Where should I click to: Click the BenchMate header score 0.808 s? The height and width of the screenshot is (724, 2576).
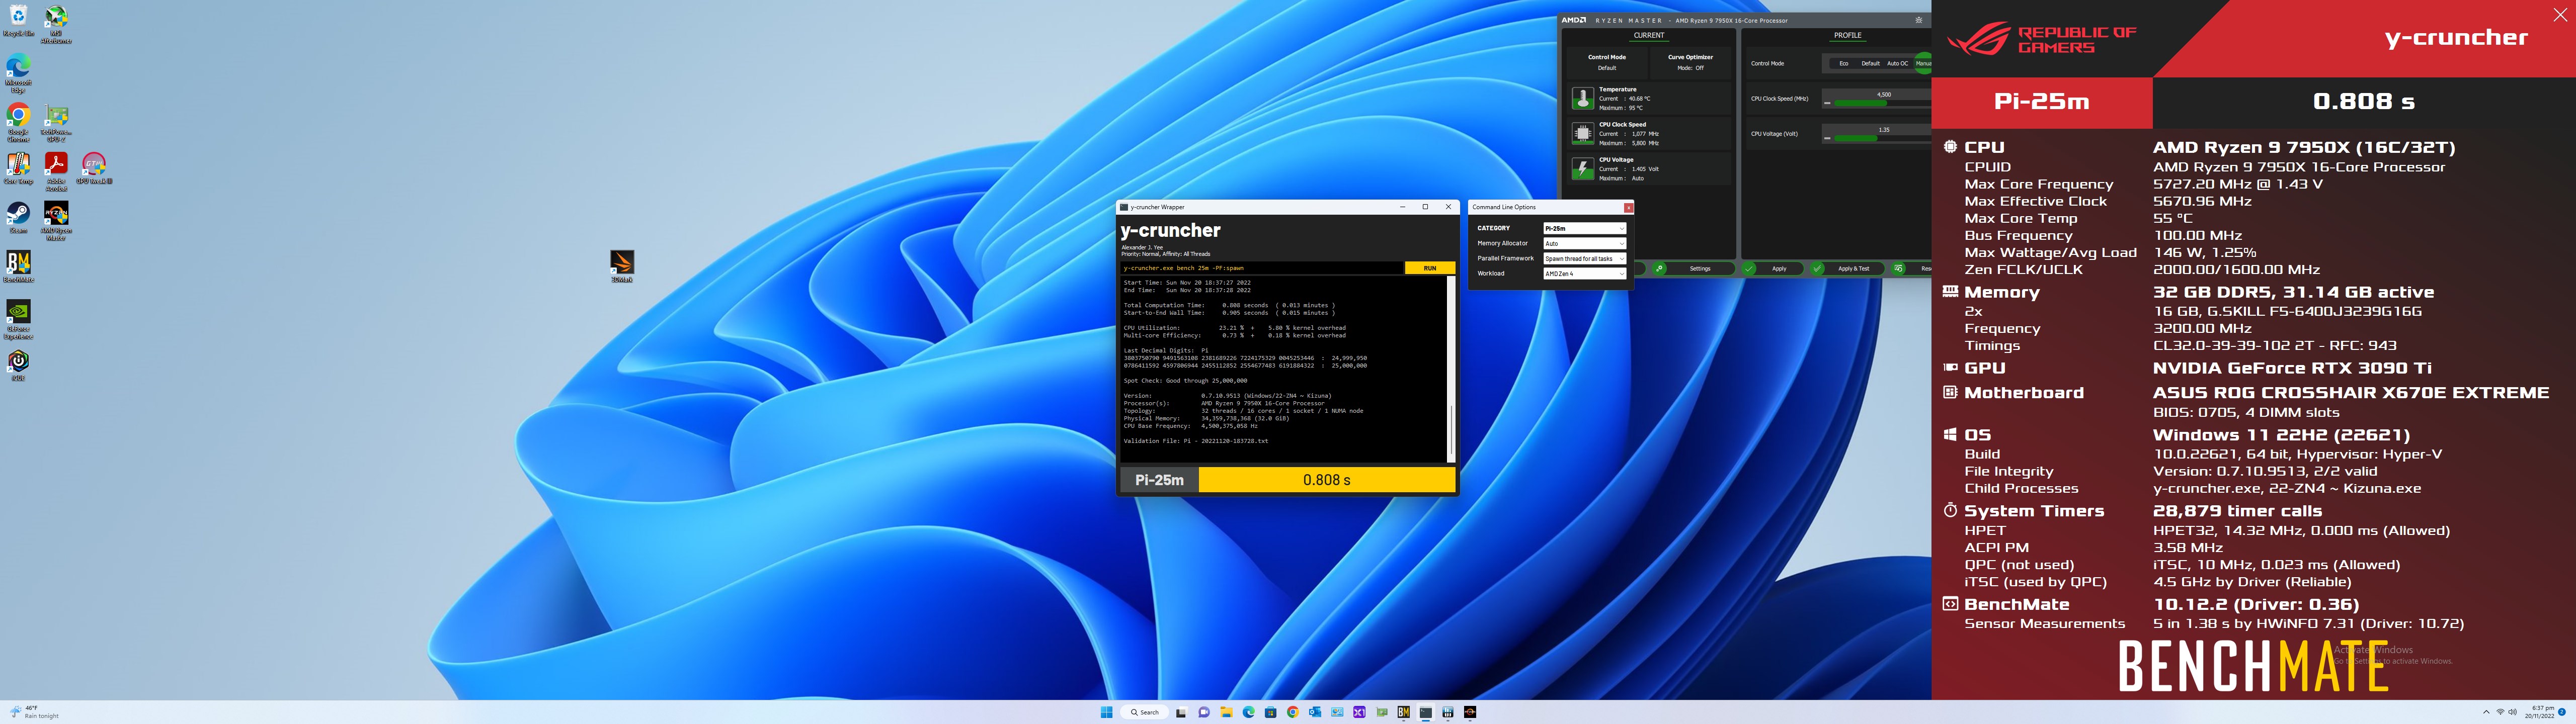[x=2364, y=101]
